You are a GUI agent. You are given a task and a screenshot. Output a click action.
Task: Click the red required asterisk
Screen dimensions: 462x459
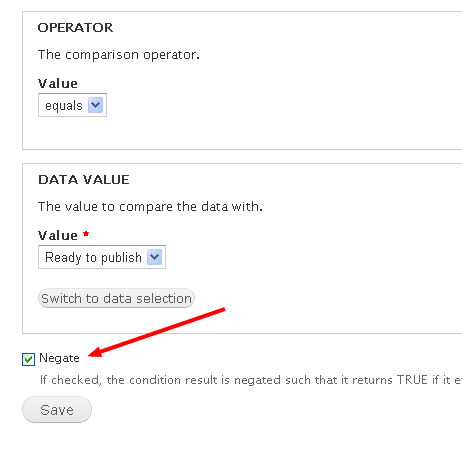click(x=86, y=234)
